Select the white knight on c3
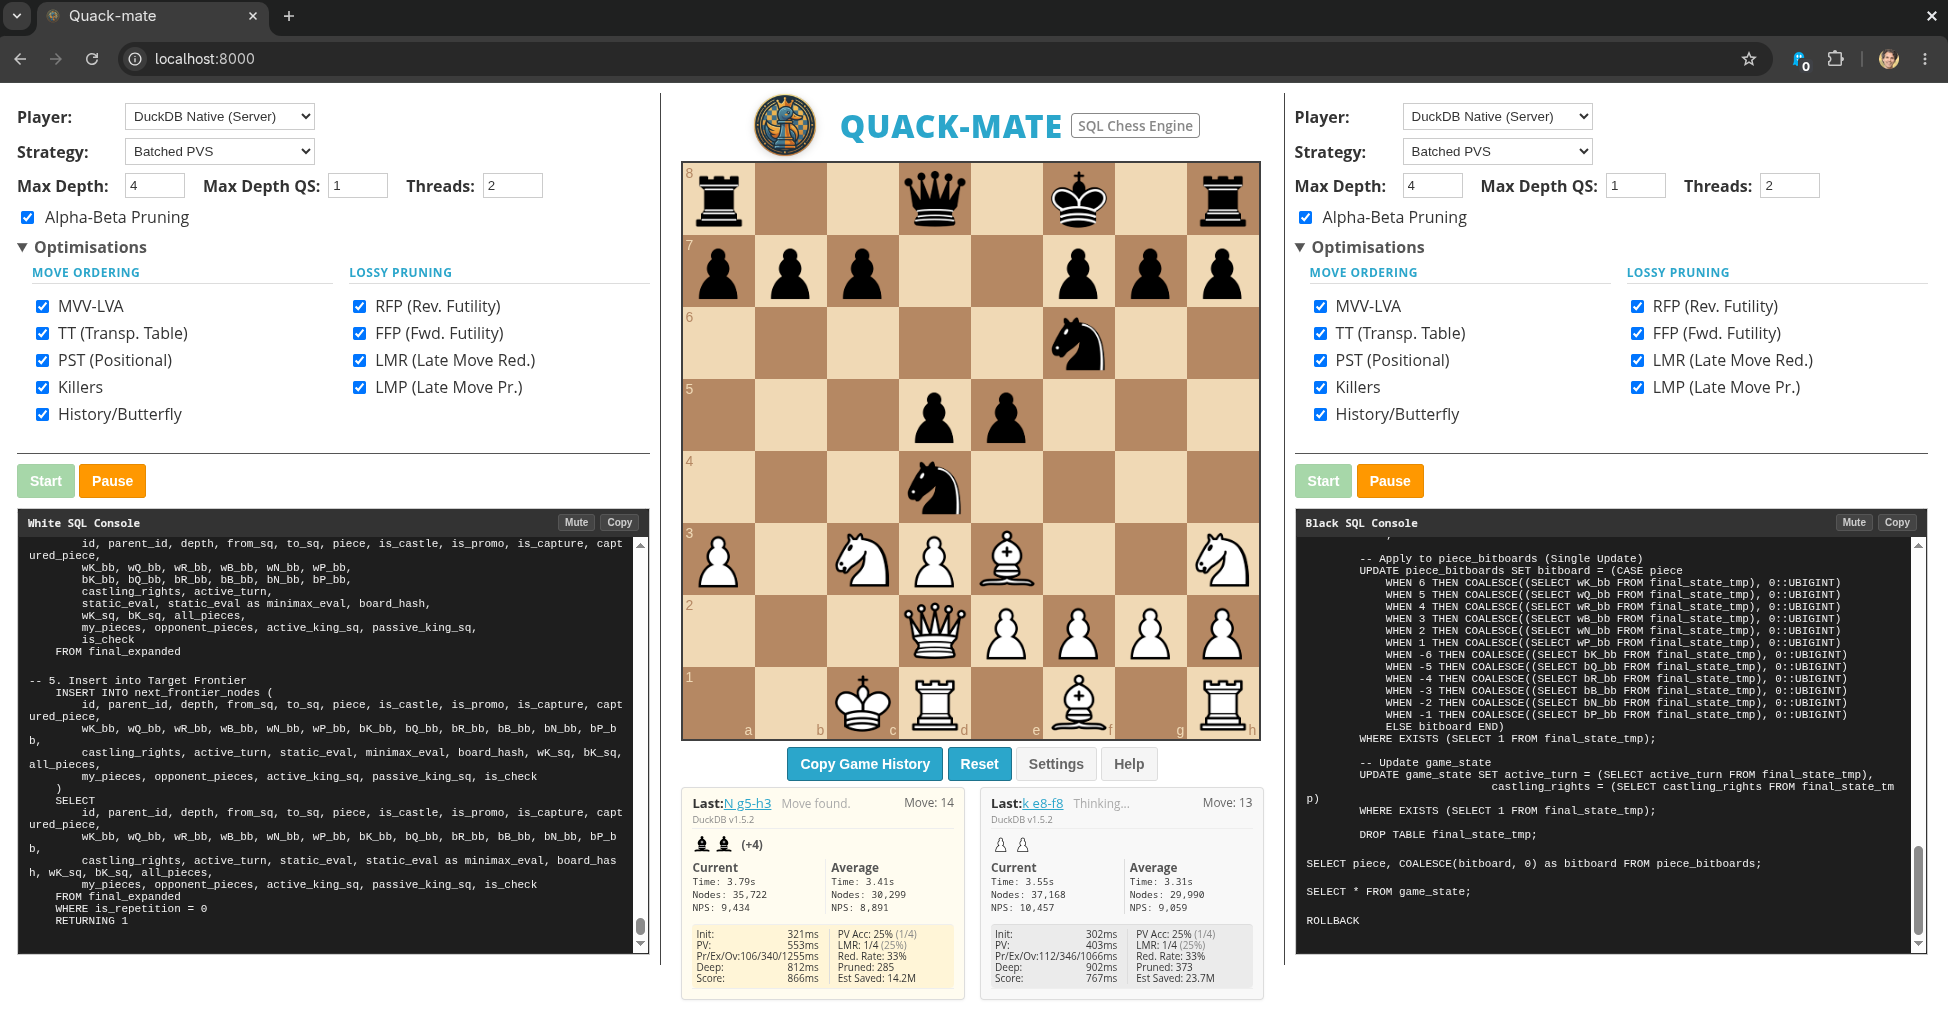 [x=862, y=559]
